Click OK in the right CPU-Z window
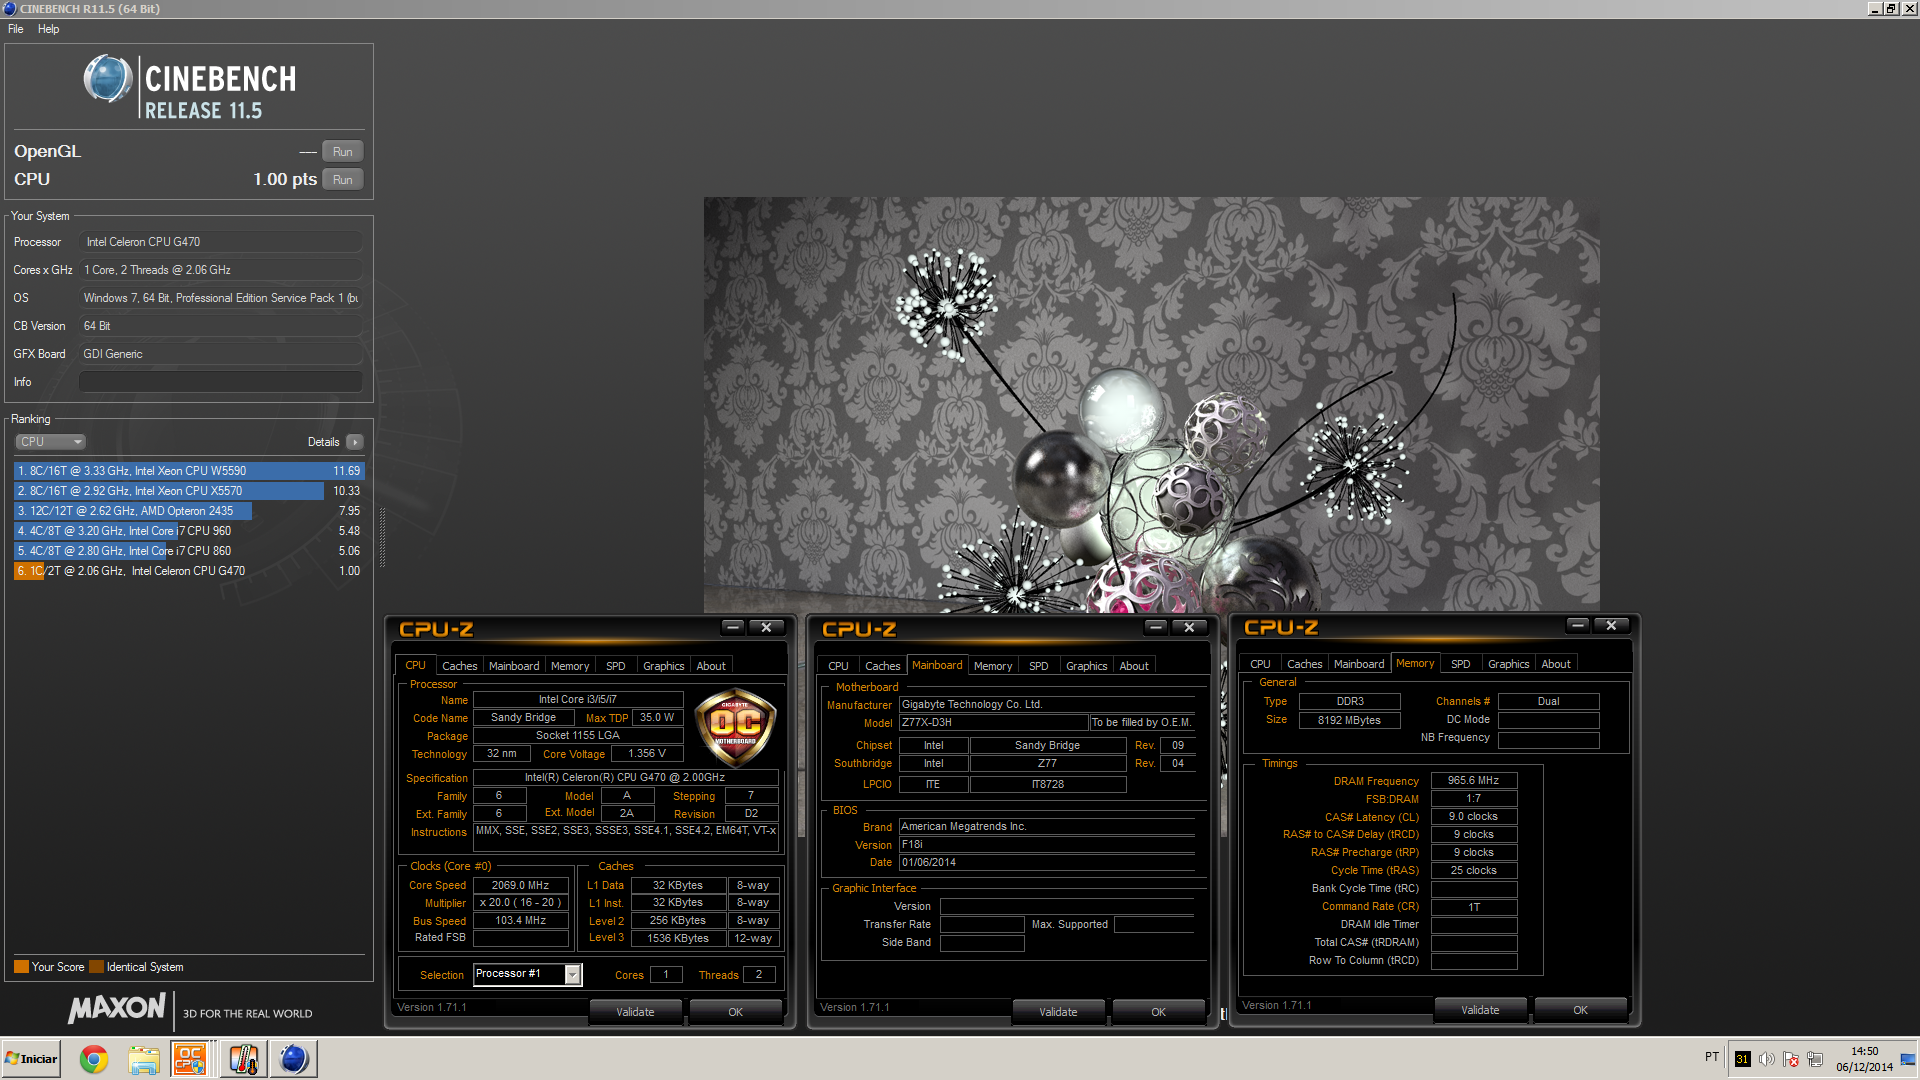1920x1080 pixels. pyautogui.click(x=1580, y=1010)
